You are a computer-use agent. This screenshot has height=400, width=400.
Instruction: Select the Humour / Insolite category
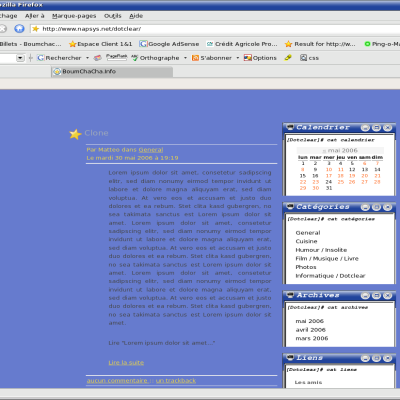(321, 250)
